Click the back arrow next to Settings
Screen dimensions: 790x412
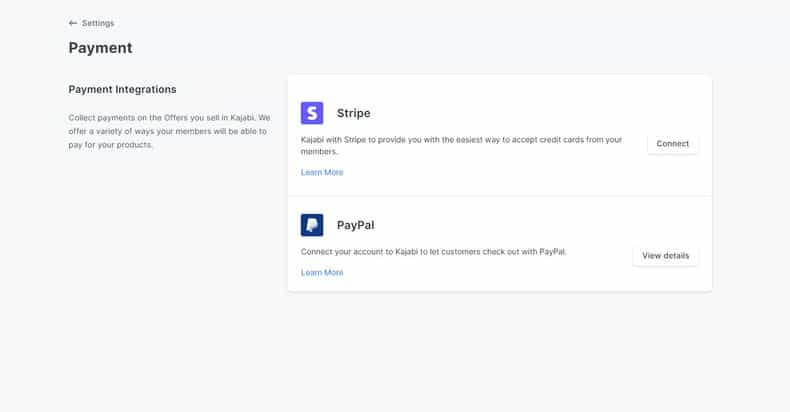(x=73, y=23)
